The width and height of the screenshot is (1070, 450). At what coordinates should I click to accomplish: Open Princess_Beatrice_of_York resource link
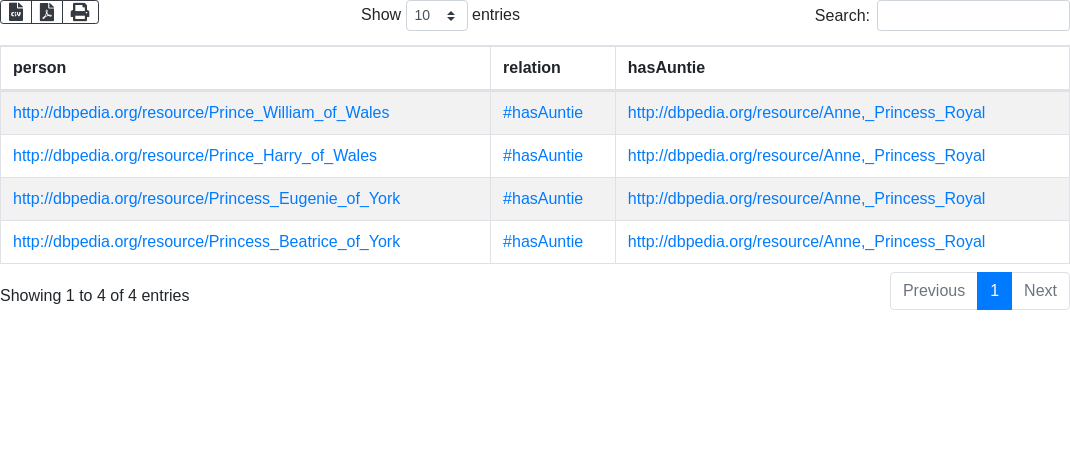coord(206,242)
